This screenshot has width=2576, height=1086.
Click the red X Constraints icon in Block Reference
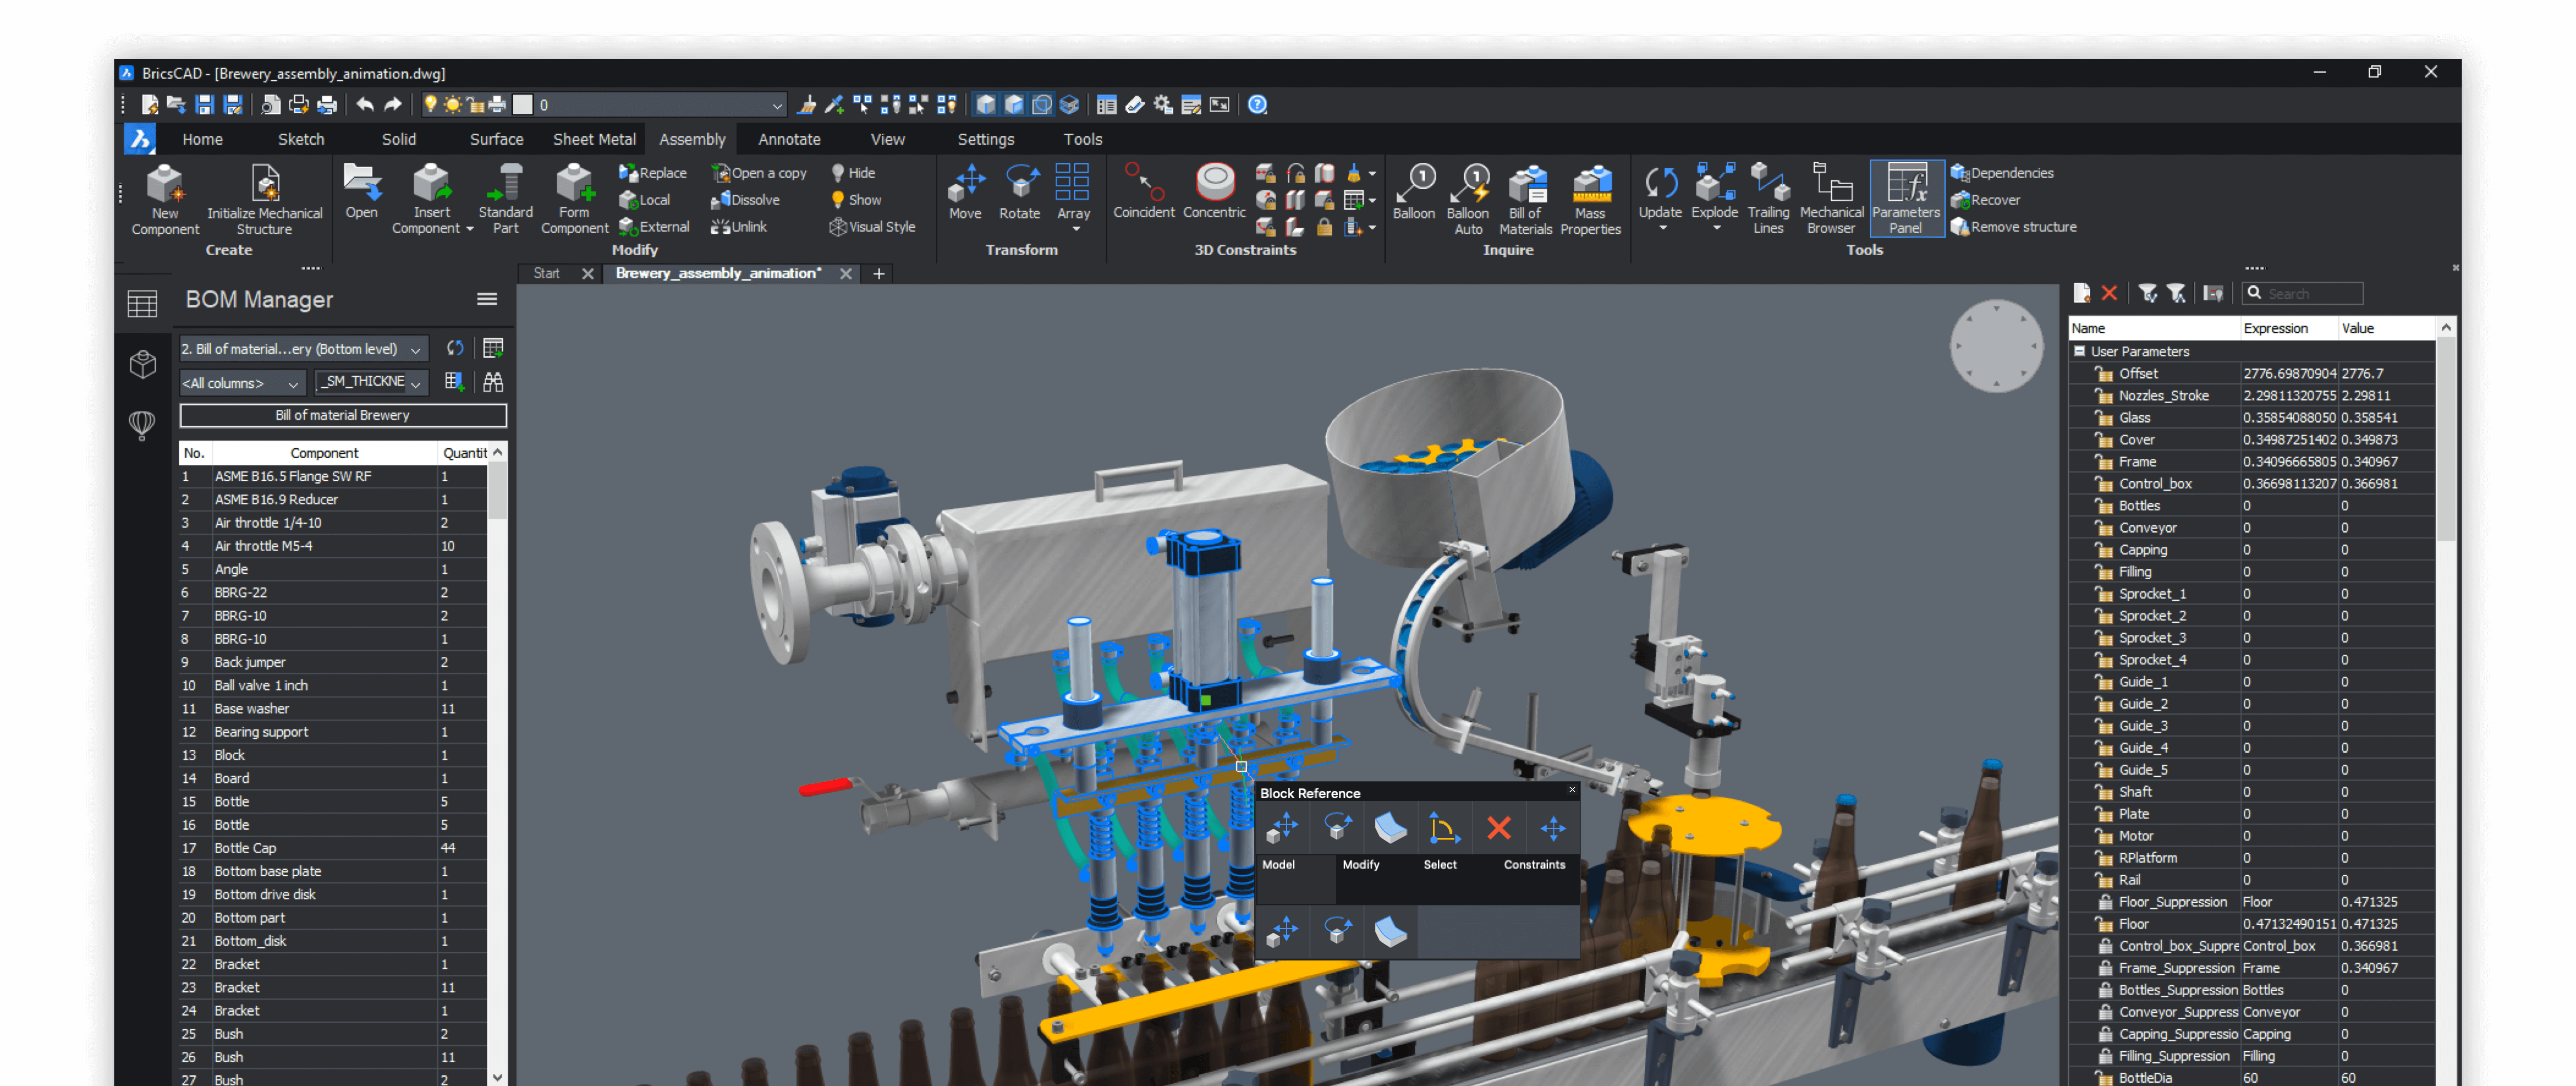click(1498, 828)
